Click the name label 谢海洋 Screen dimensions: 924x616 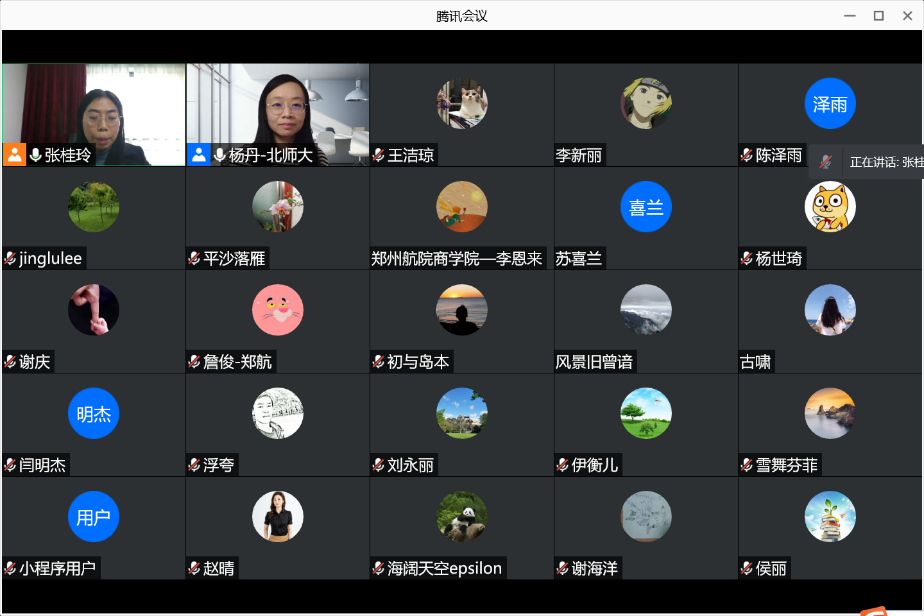(595, 568)
